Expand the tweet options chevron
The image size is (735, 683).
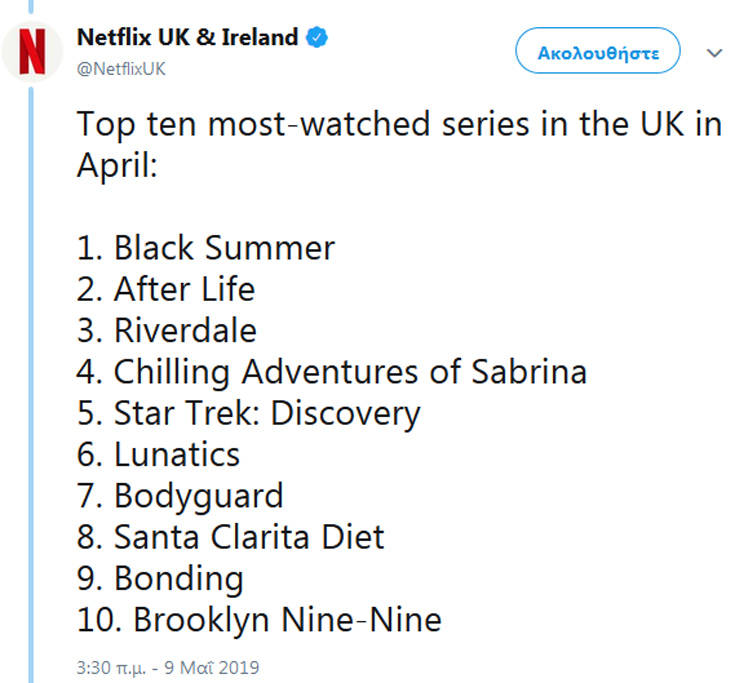(714, 53)
